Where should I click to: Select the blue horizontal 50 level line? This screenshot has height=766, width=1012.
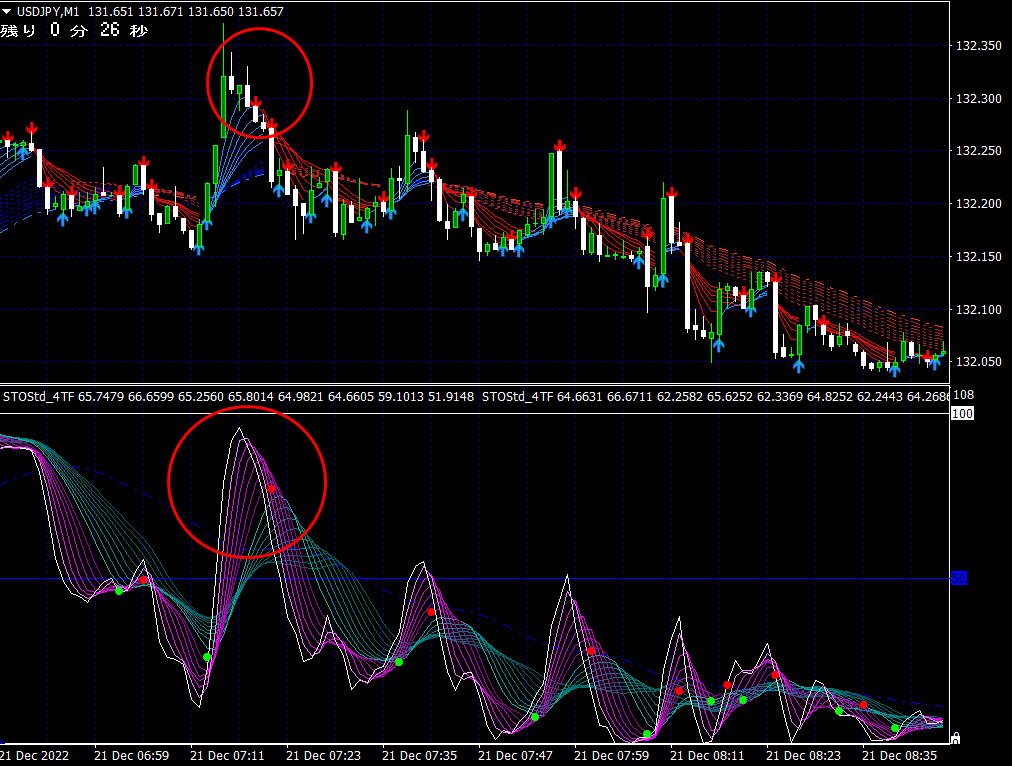[x=474, y=578]
